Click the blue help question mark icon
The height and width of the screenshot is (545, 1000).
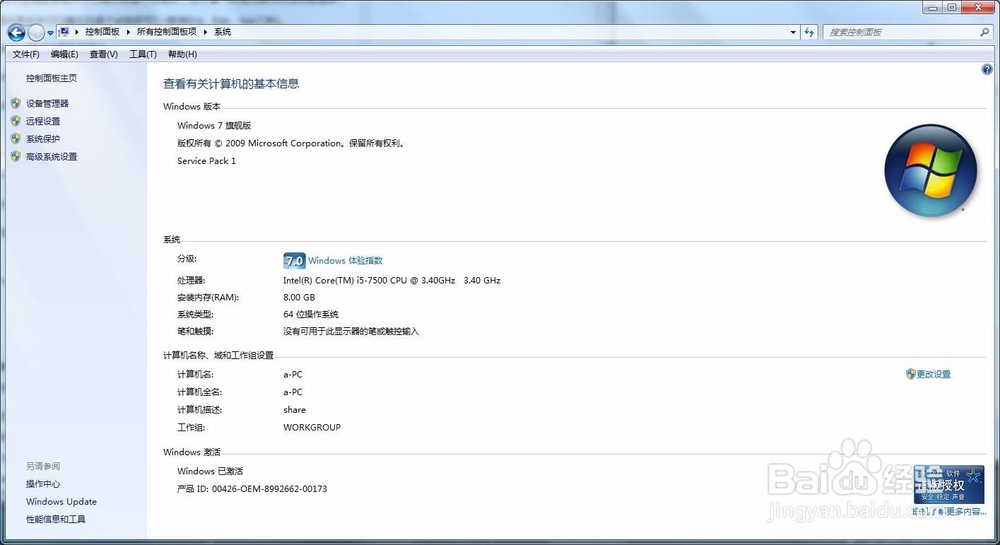click(x=987, y=69)
